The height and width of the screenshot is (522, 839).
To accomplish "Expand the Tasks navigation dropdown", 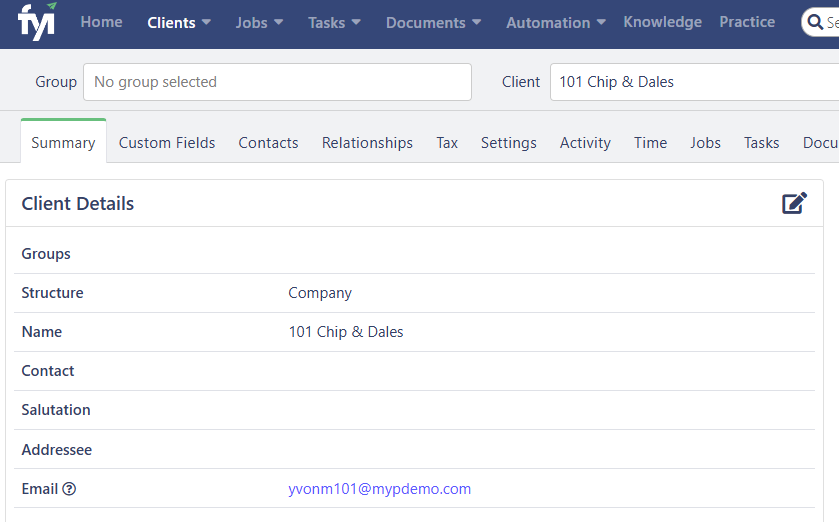I will (334, 22).
